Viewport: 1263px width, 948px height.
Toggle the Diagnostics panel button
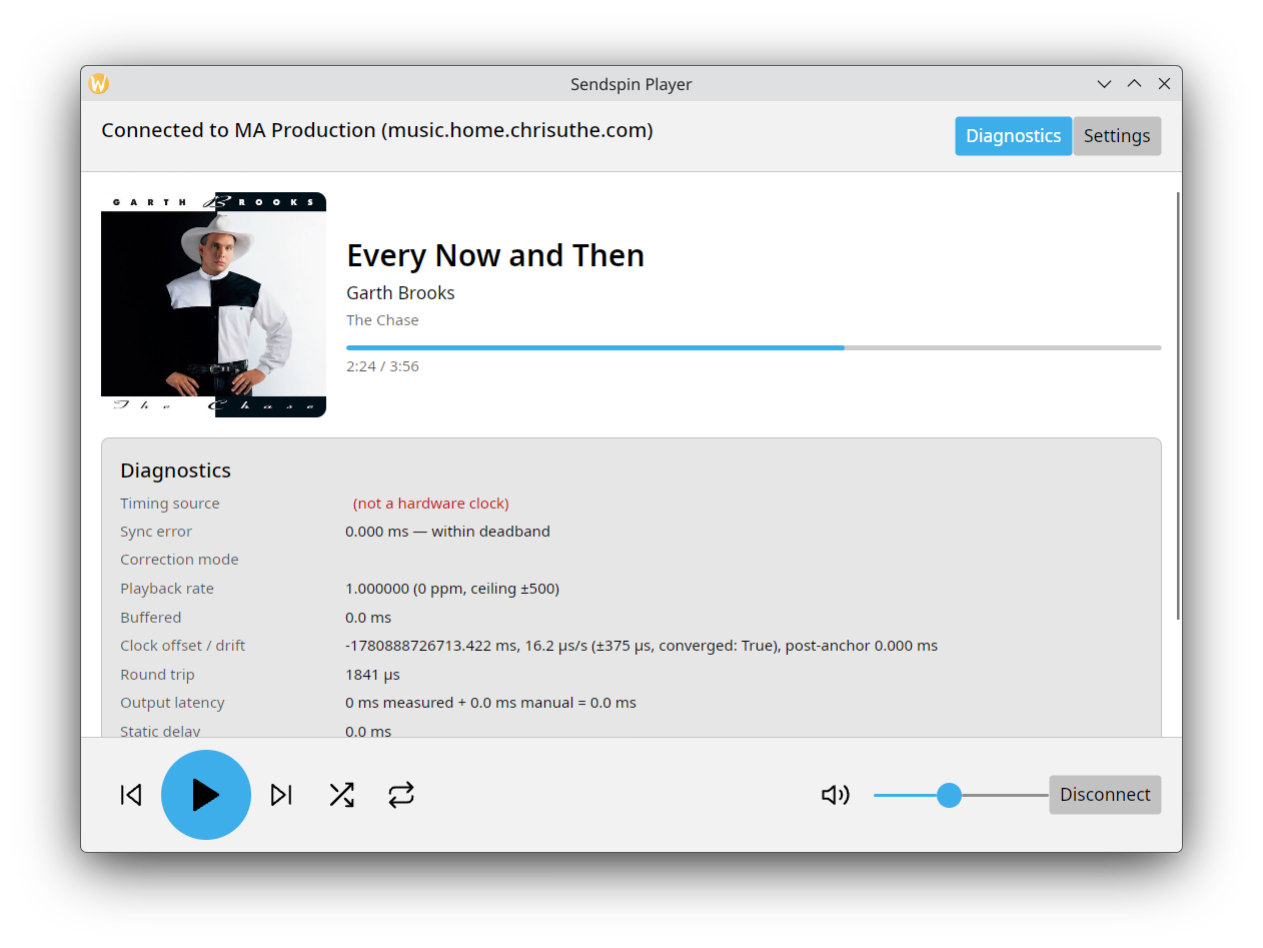click(1013, 136)
